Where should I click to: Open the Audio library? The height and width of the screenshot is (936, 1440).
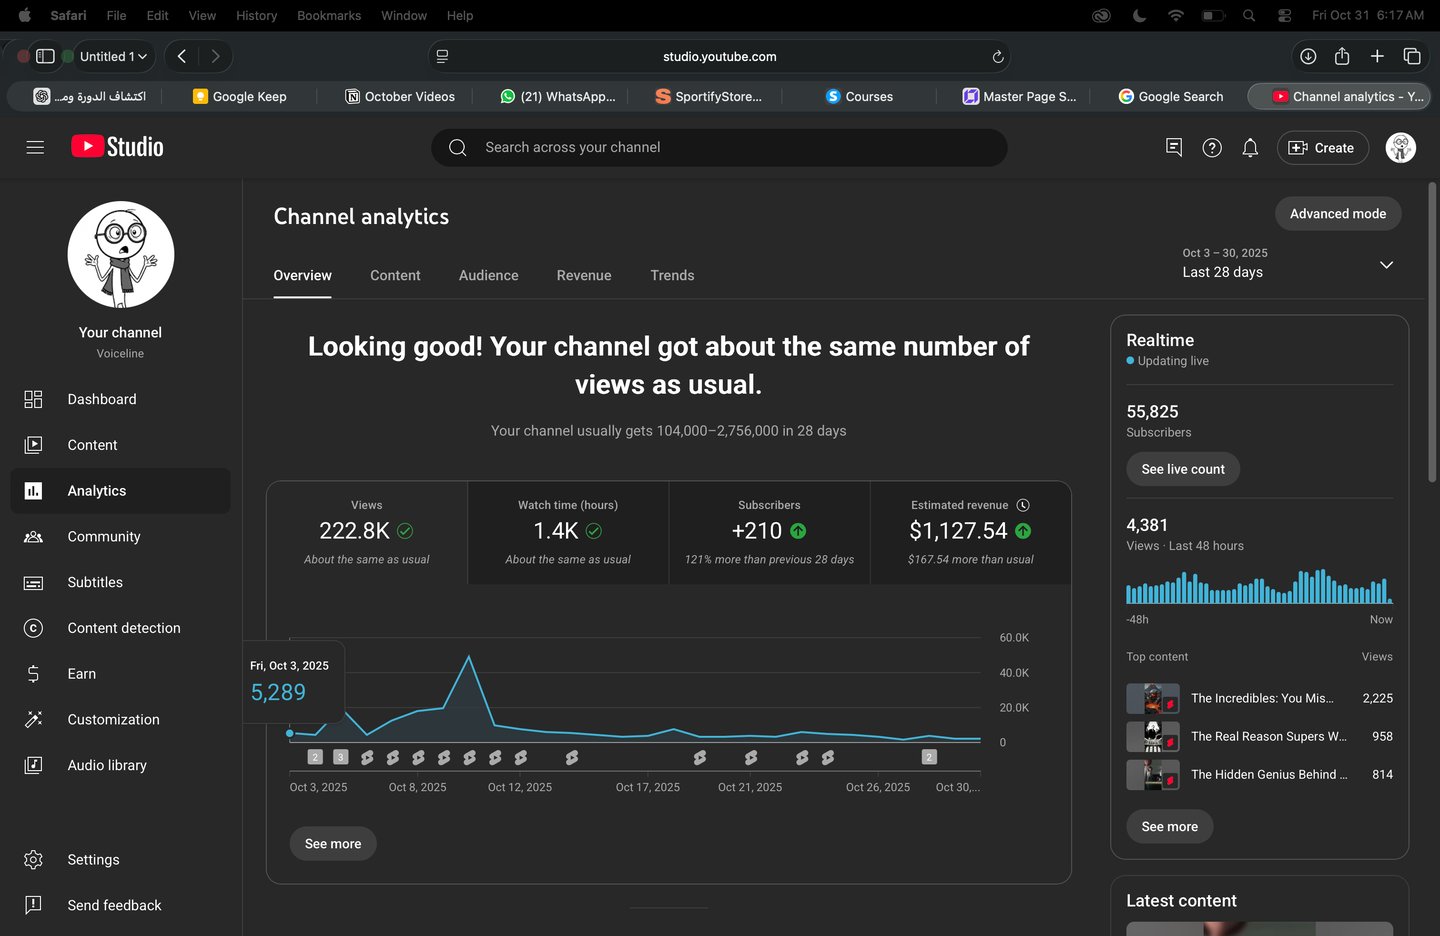pyautogui.click(x=120, y=765)
